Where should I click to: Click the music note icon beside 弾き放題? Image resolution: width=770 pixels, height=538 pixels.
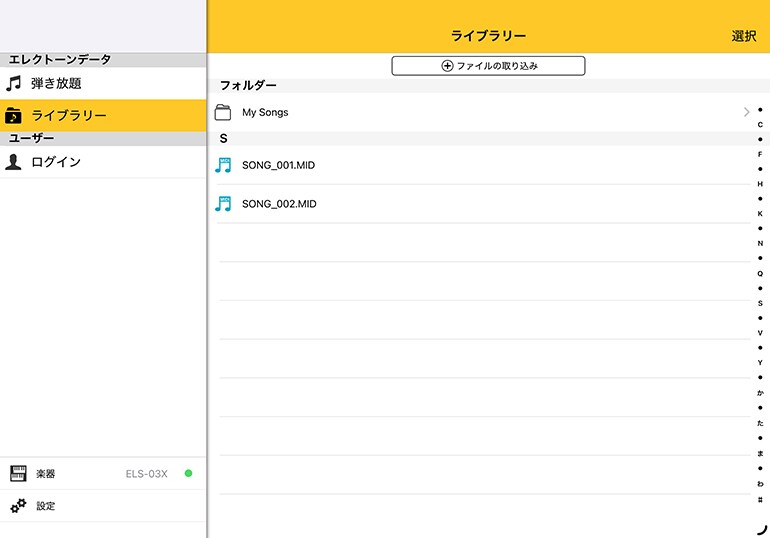tap(14, 83)
